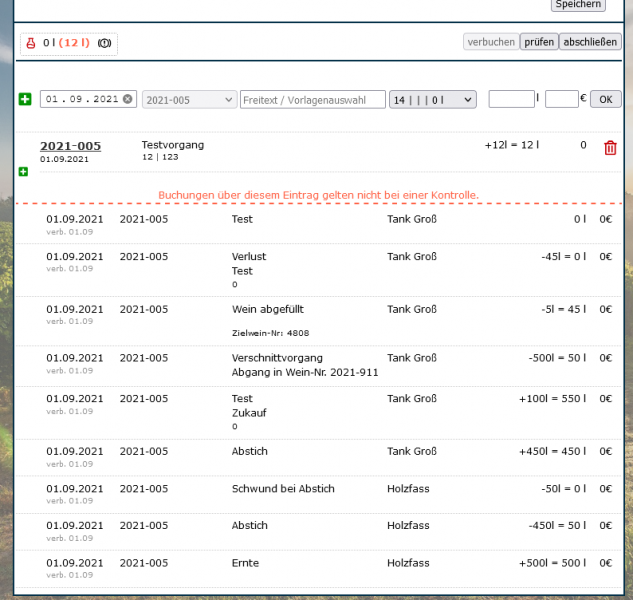
Task: Choose the abschließen option
Action: (x=590, y=42)
